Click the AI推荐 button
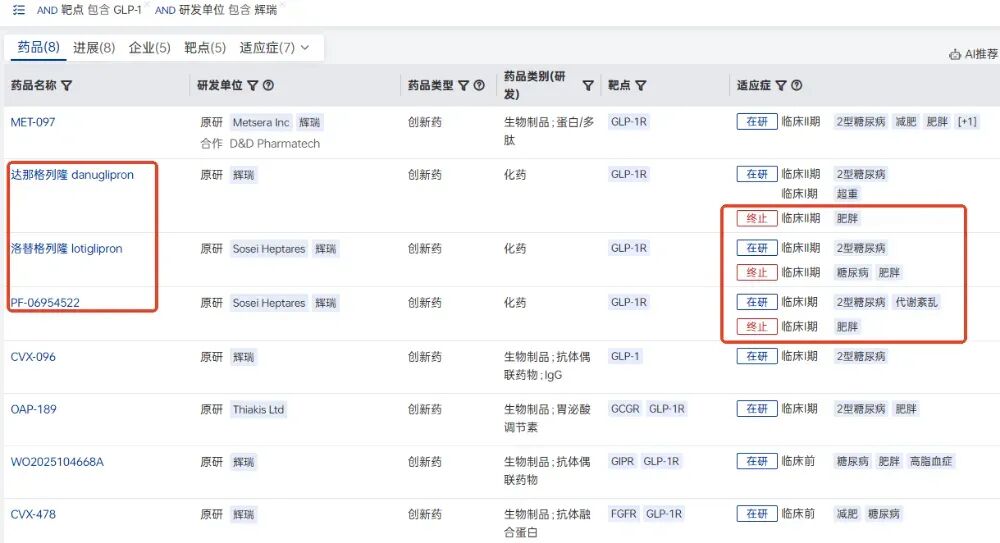 click(973, 54)
